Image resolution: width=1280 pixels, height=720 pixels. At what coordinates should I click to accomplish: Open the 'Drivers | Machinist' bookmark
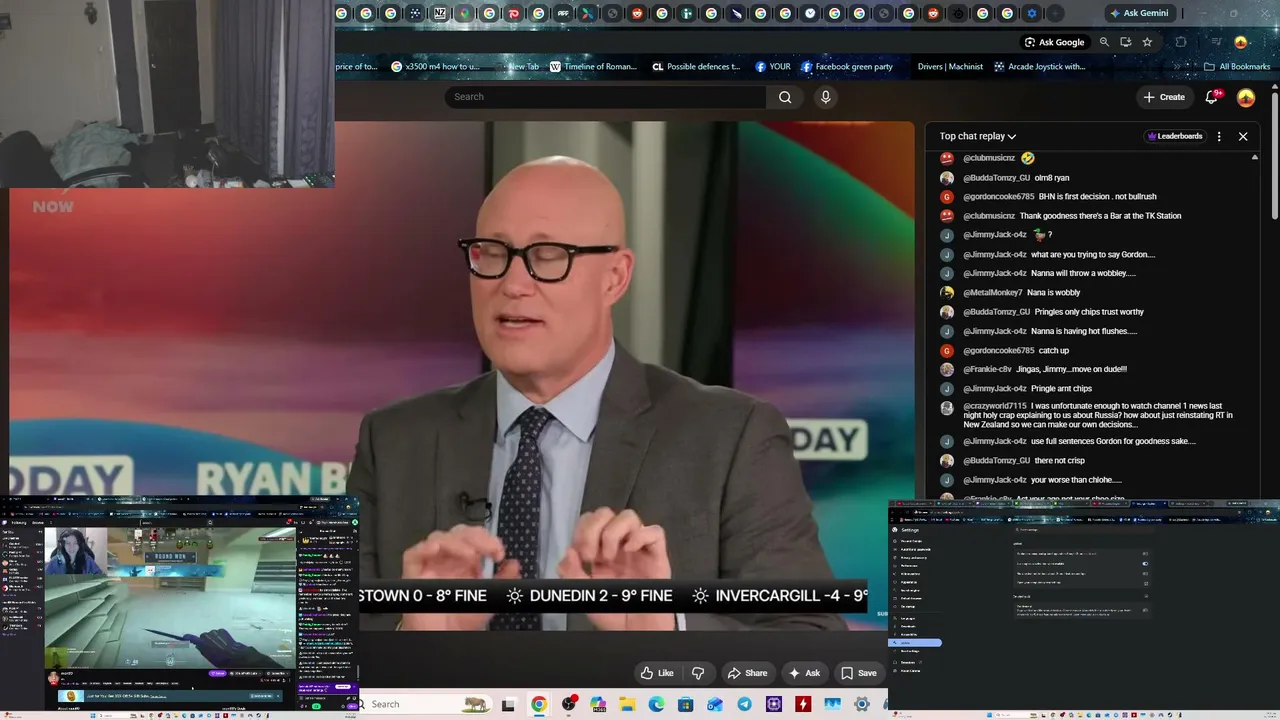(x=950, y=67)
